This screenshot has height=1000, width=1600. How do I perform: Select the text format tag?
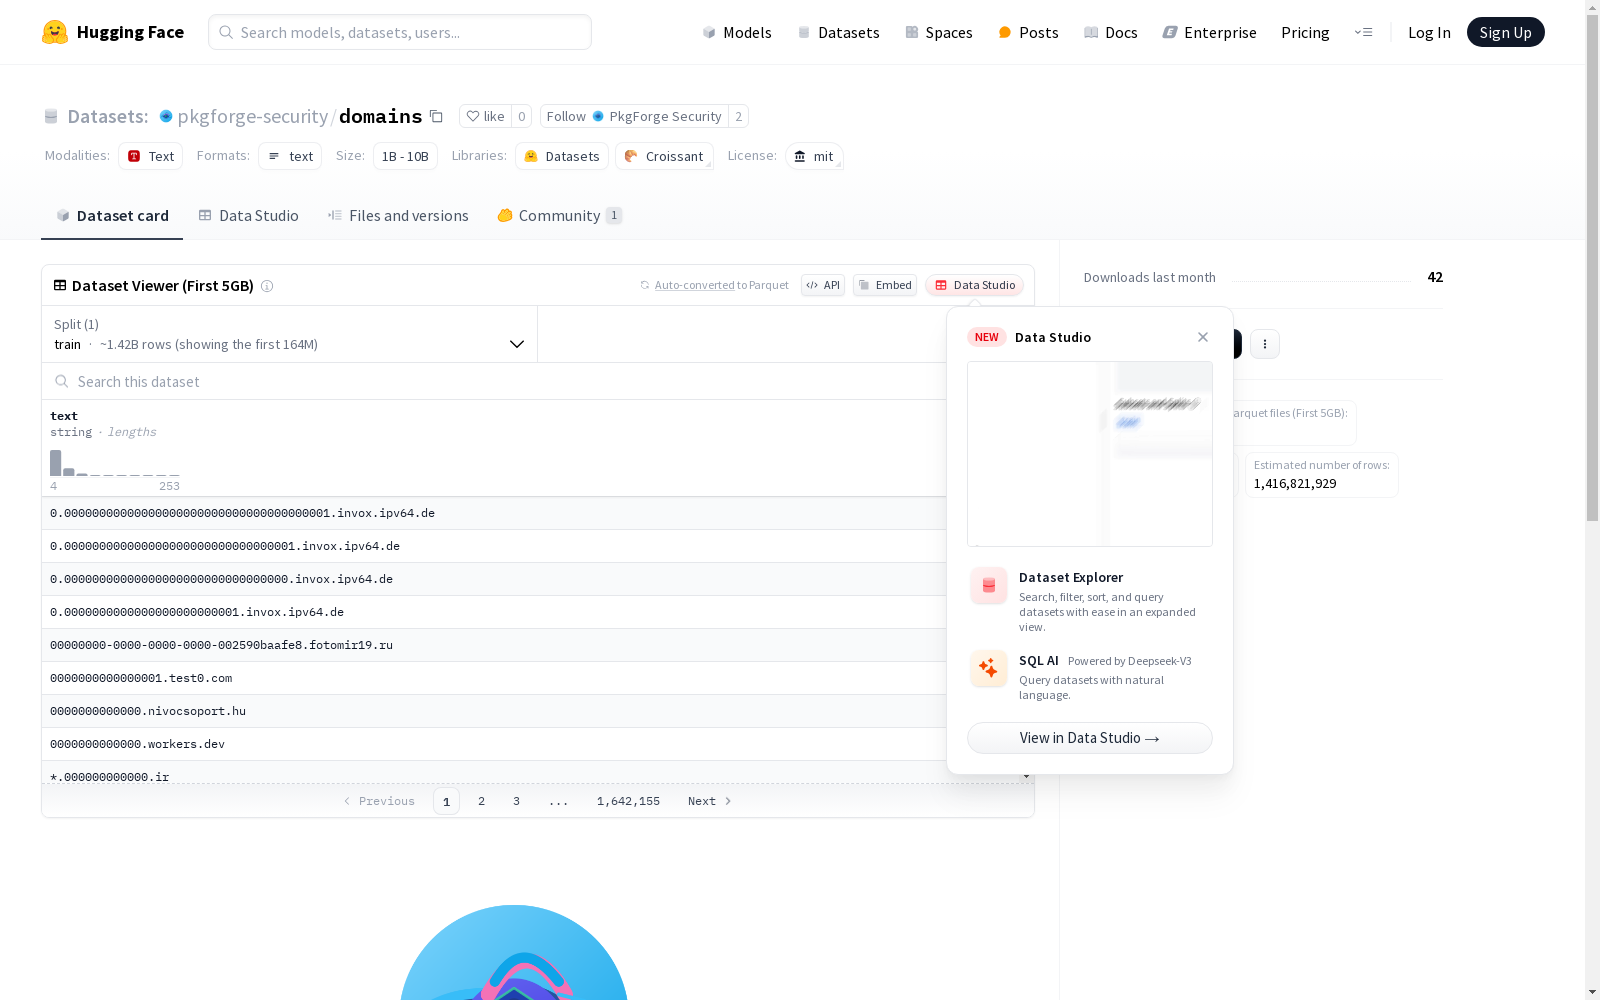click(x=290, y=156)
